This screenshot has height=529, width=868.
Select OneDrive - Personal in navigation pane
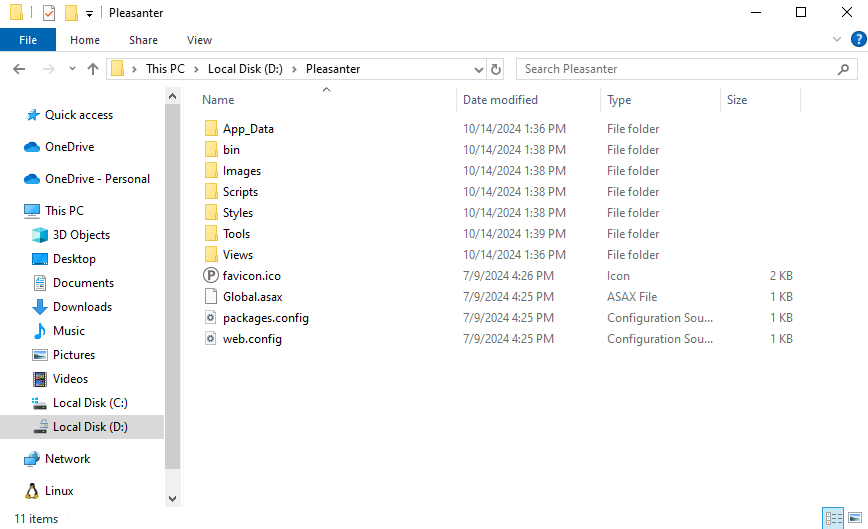pos(97,179)
